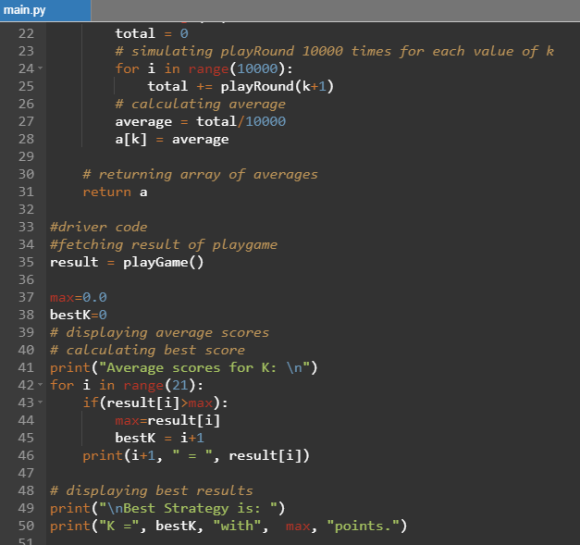Select line number 50 in the gutter
The image size is (580, 545).
pos(26,526)
